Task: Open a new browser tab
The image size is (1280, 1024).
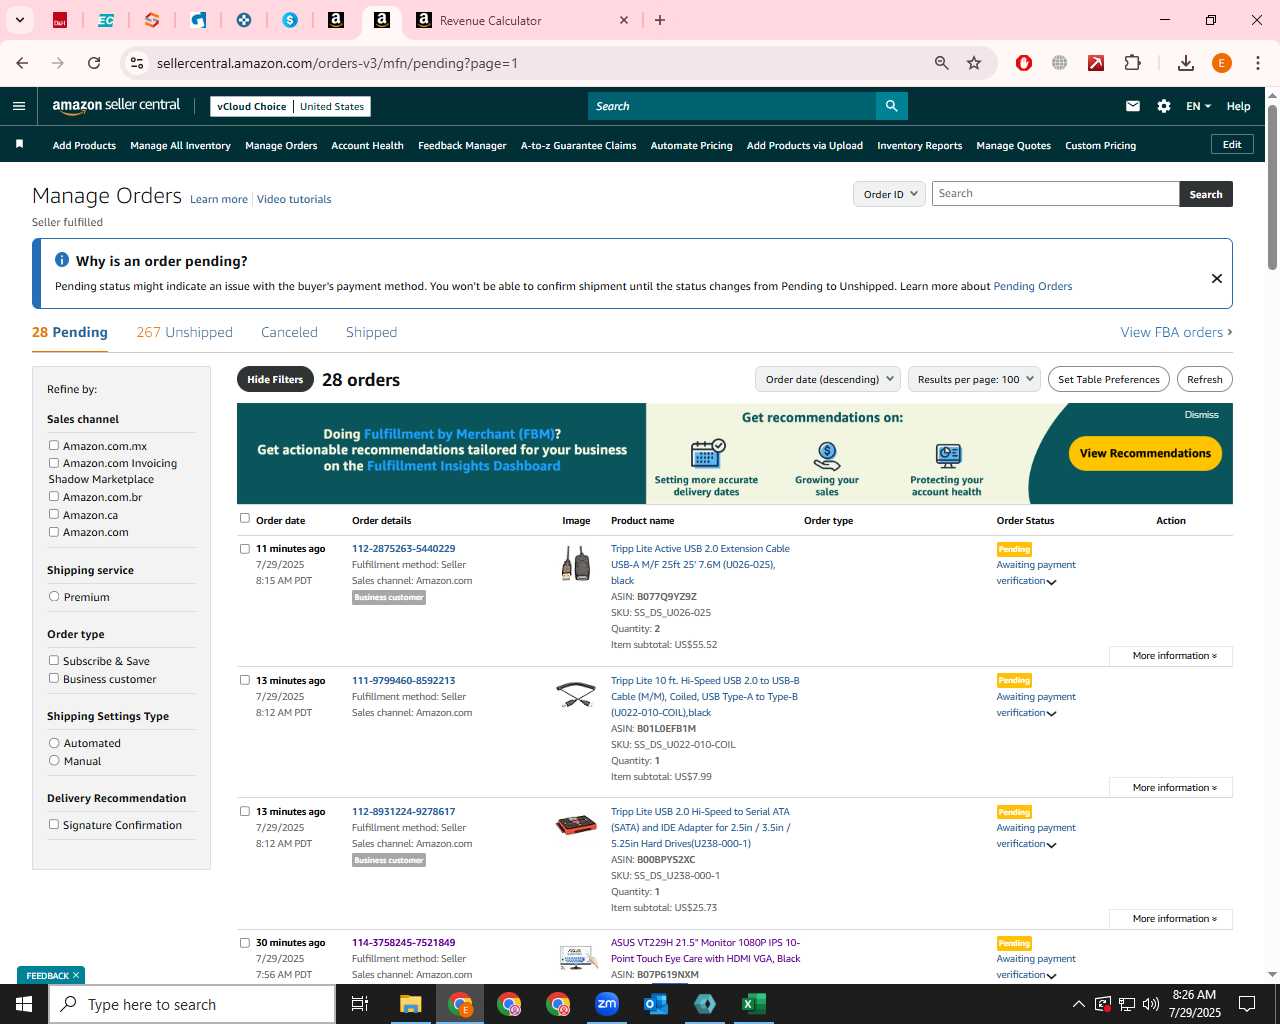Action: [660, 20]
